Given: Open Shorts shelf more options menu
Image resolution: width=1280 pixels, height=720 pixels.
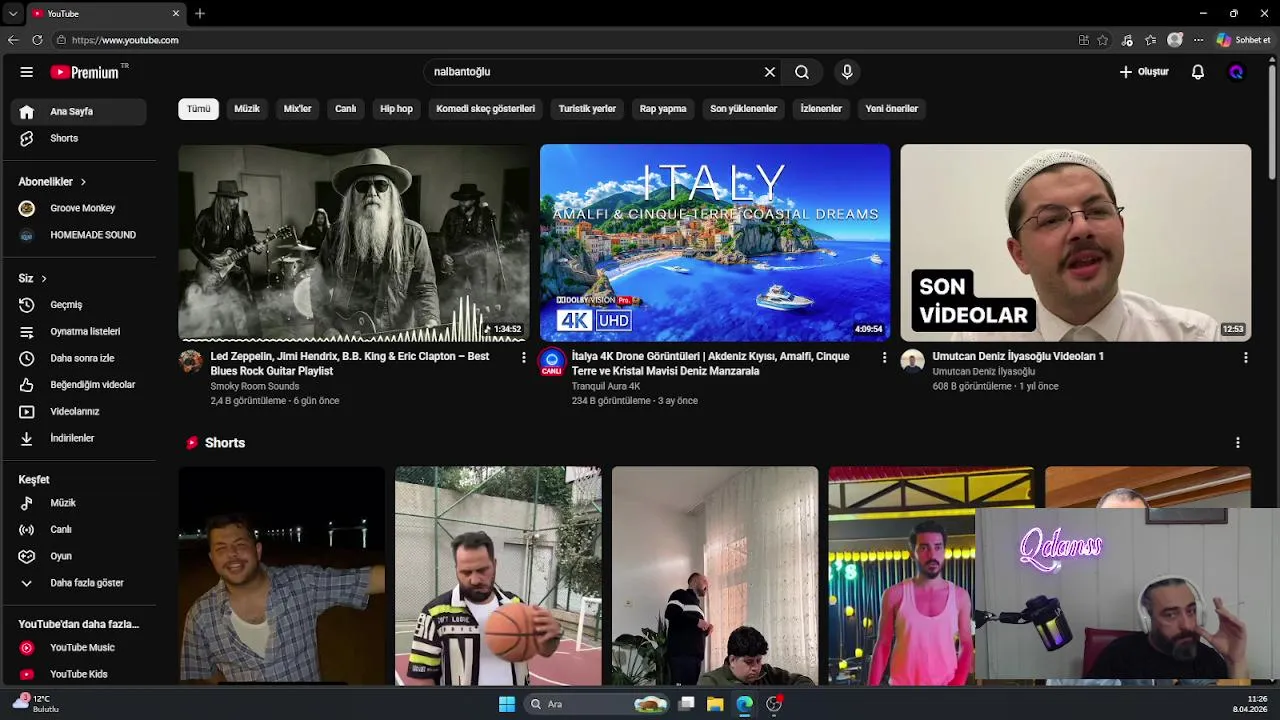Looking at the screenshot, I should 1238,443.
